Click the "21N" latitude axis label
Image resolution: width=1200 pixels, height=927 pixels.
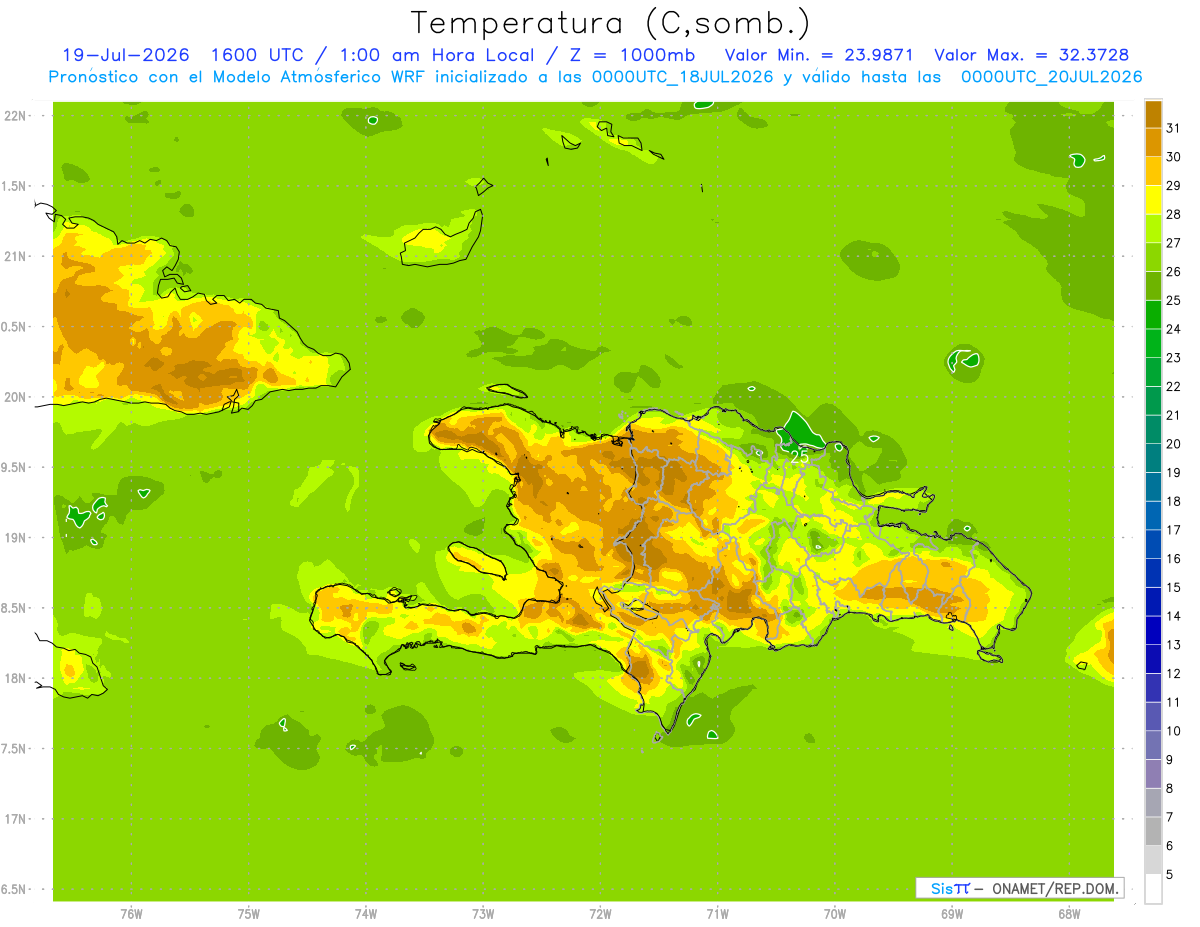pos(15,256)
